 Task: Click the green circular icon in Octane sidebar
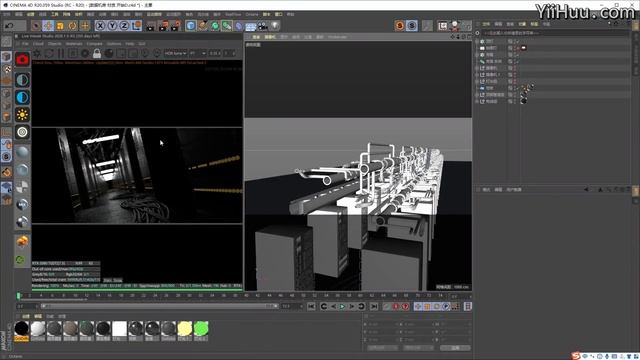(20, 259)
